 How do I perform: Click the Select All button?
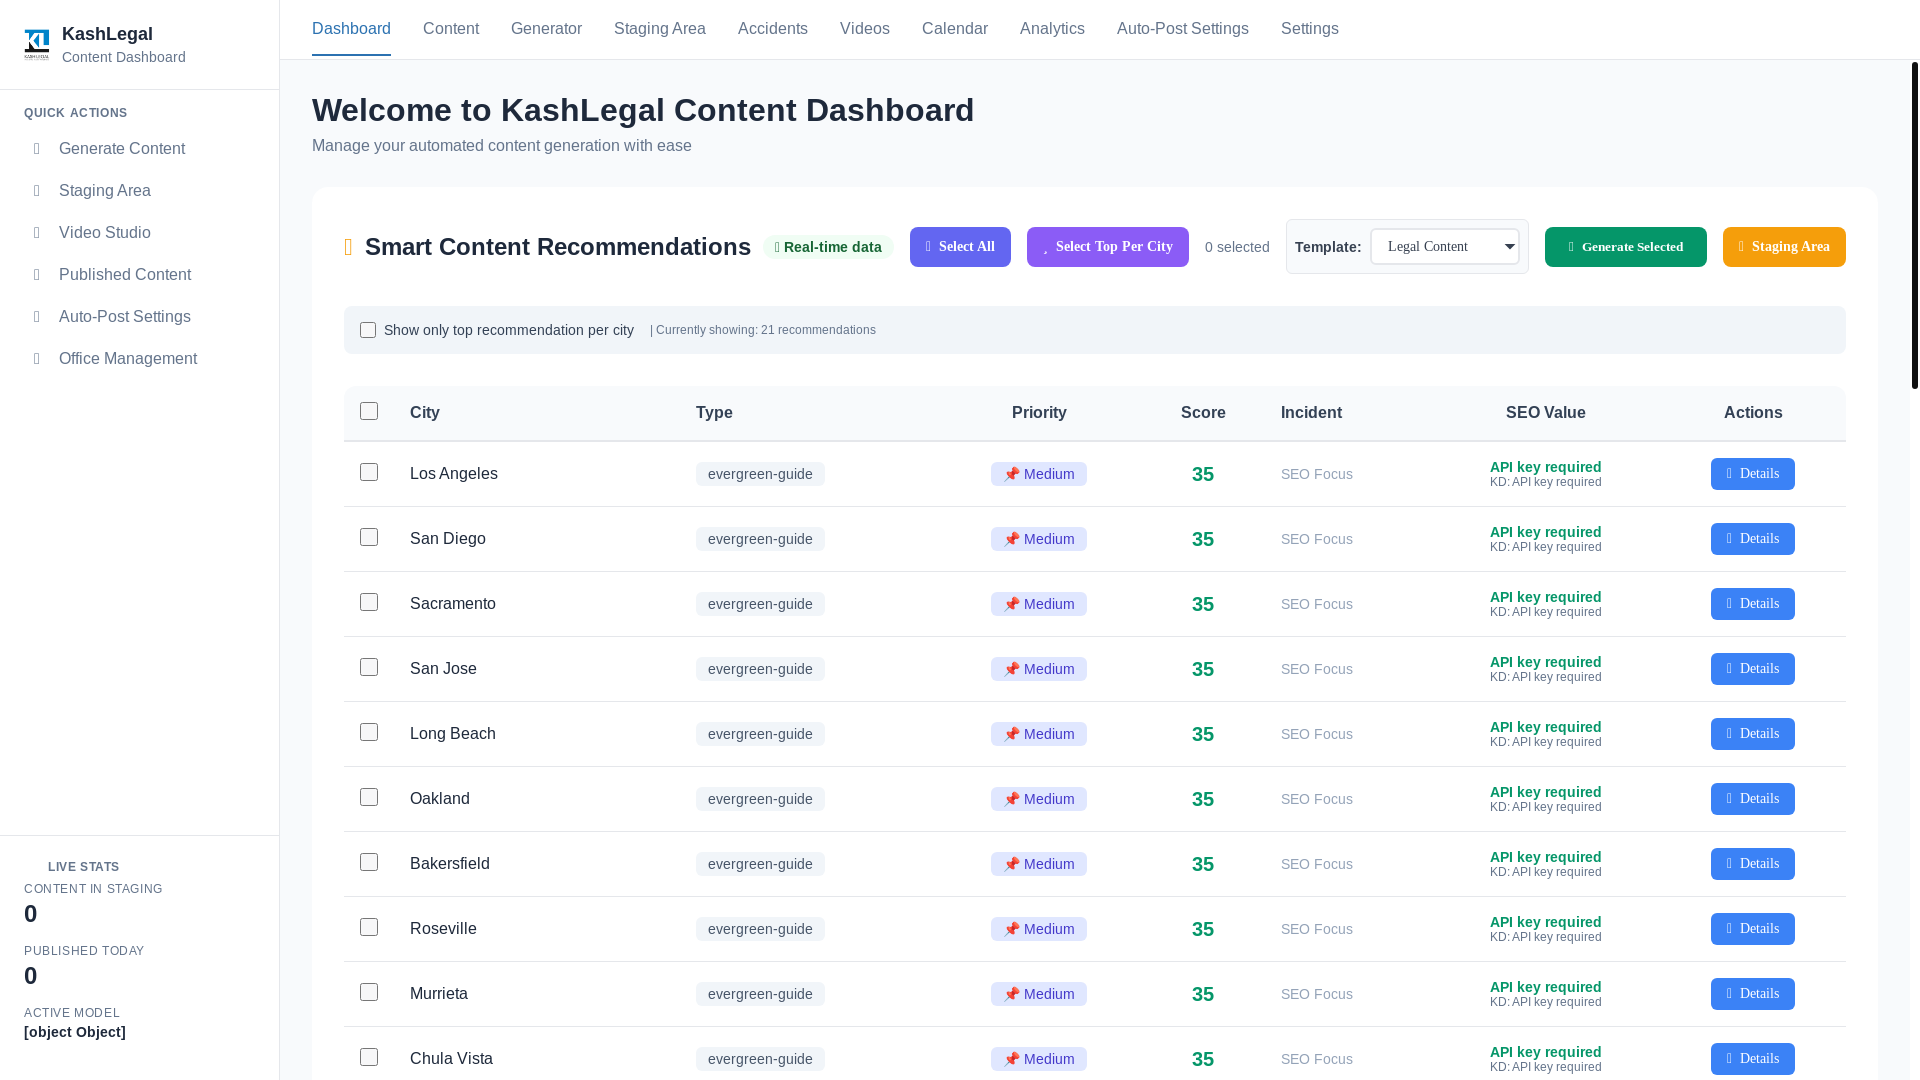pos(960,247)
